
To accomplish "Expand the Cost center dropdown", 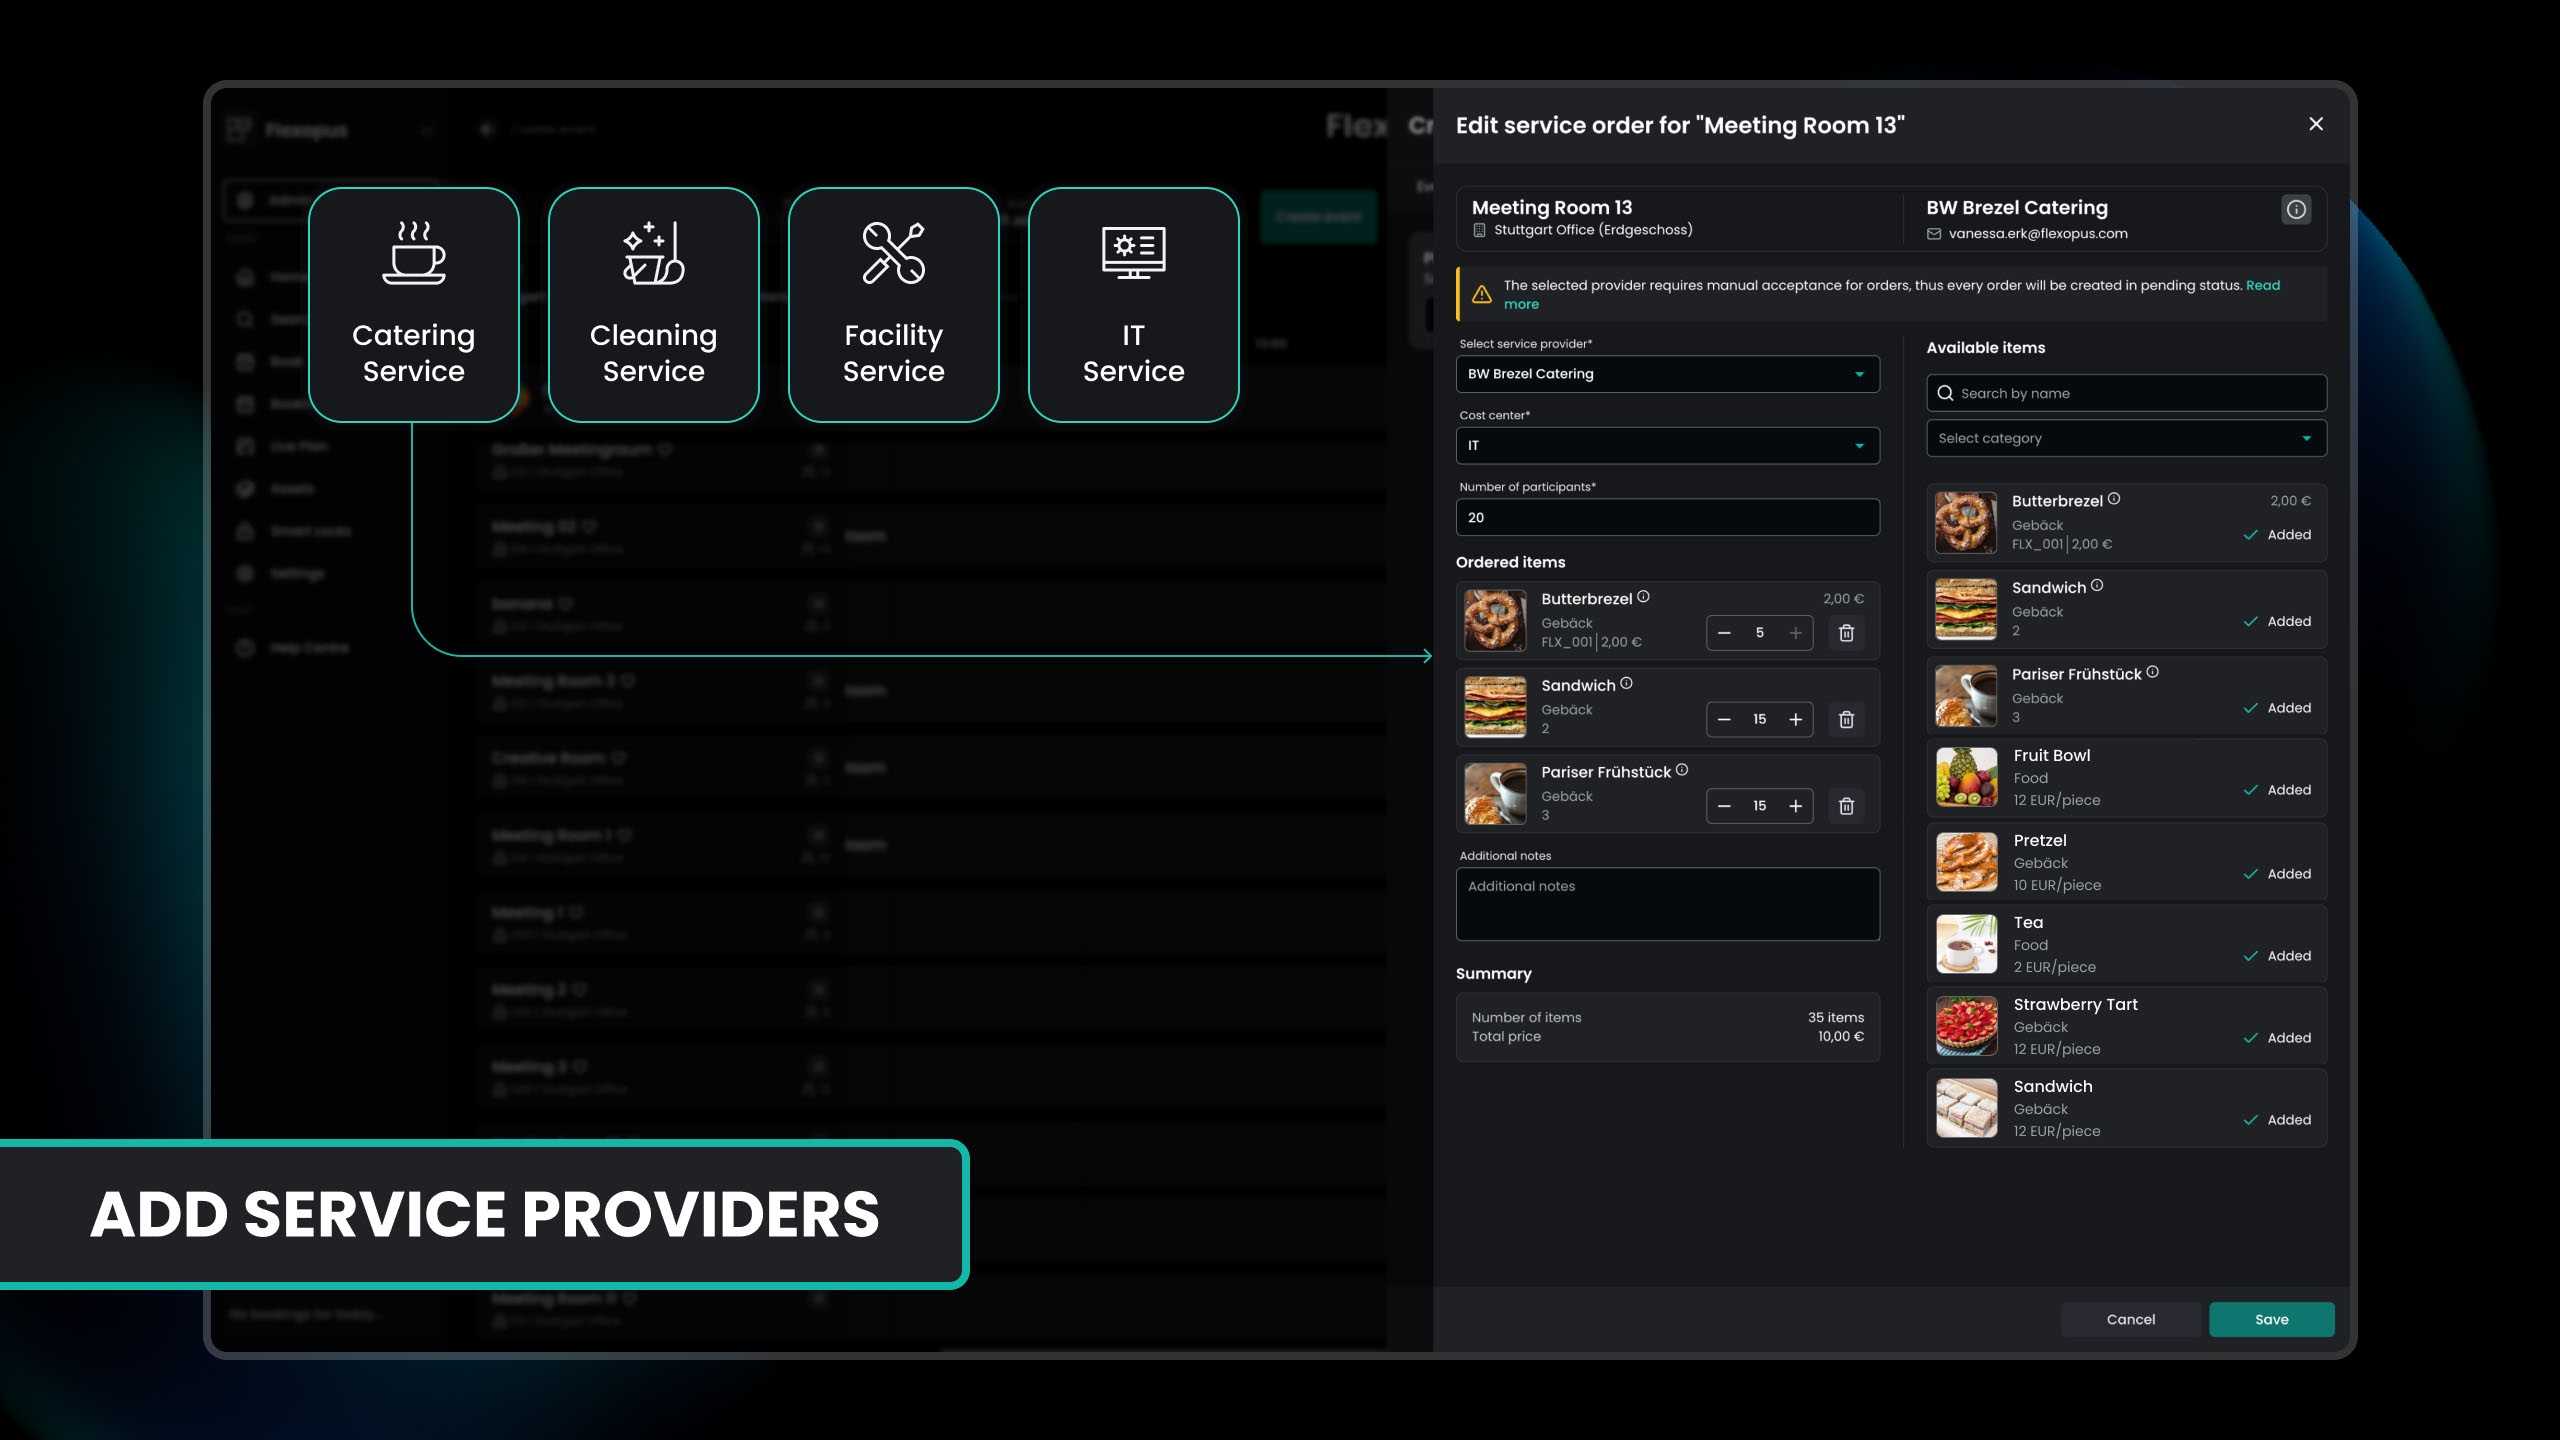I will coord(1667,446).
